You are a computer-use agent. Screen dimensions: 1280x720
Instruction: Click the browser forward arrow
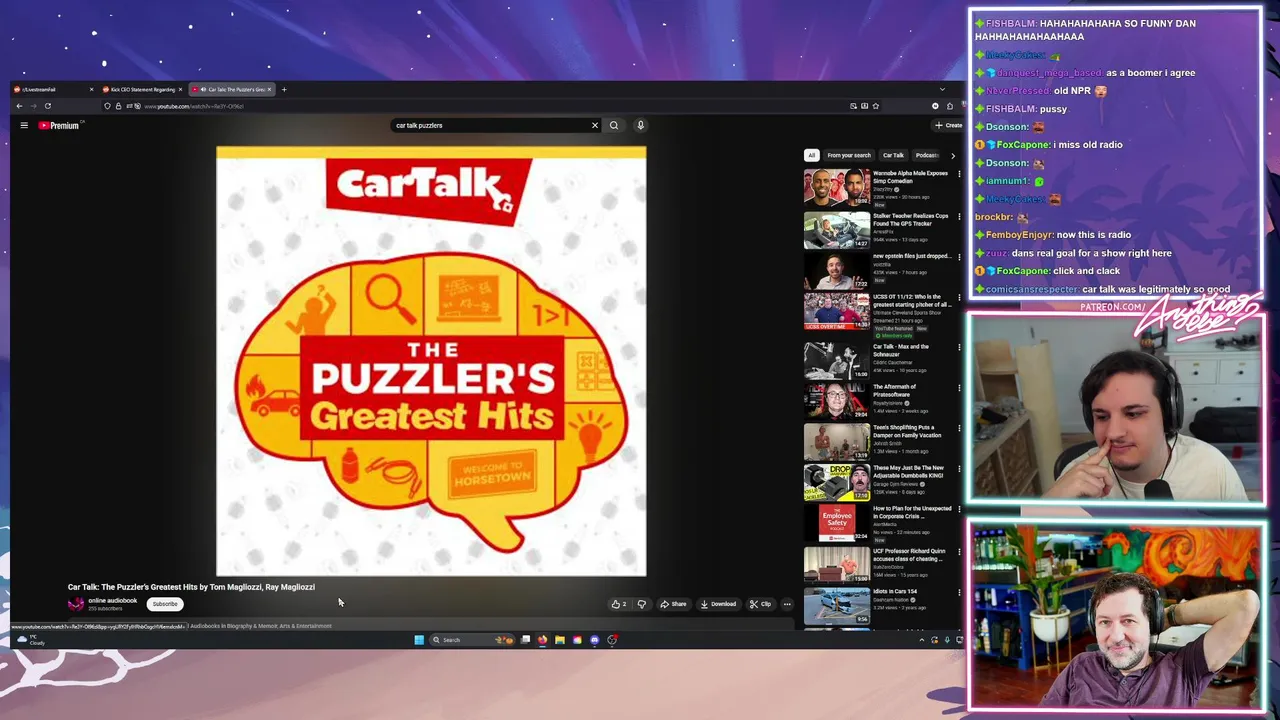[33, 106]
